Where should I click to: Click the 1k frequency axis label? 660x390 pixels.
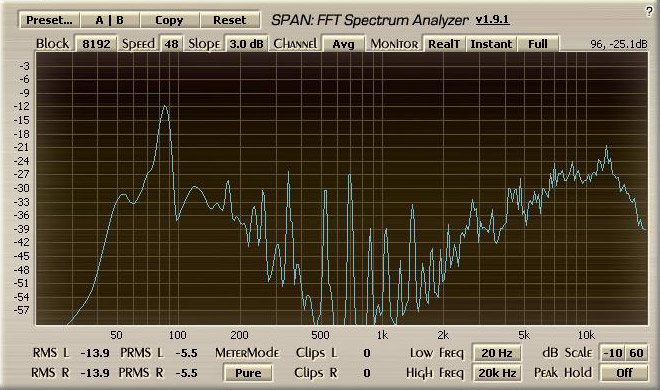(382, 335)
